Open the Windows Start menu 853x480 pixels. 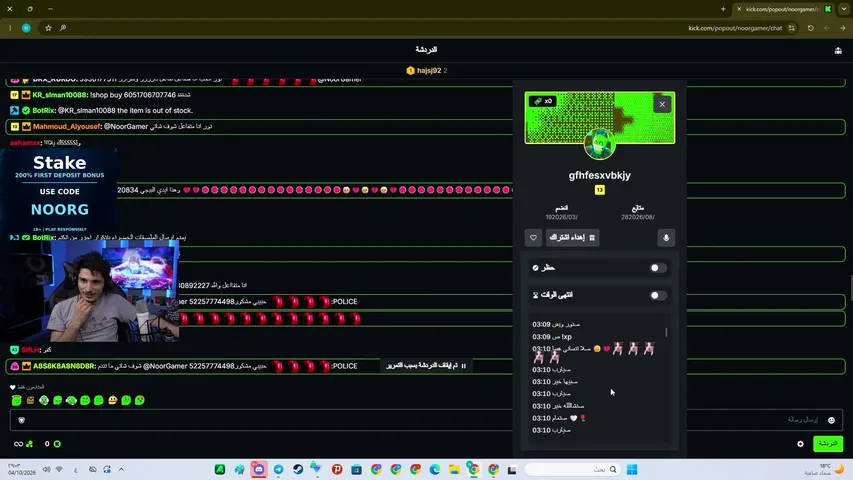point(632,469)
